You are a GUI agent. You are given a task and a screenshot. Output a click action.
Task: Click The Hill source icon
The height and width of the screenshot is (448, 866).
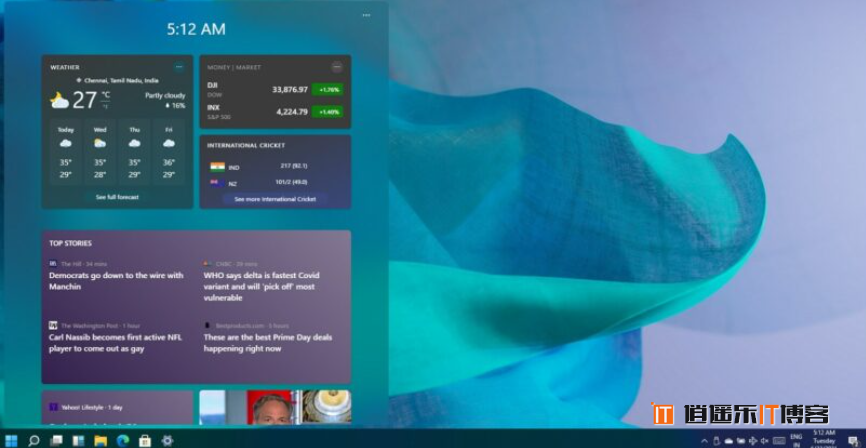click(53, 263)
